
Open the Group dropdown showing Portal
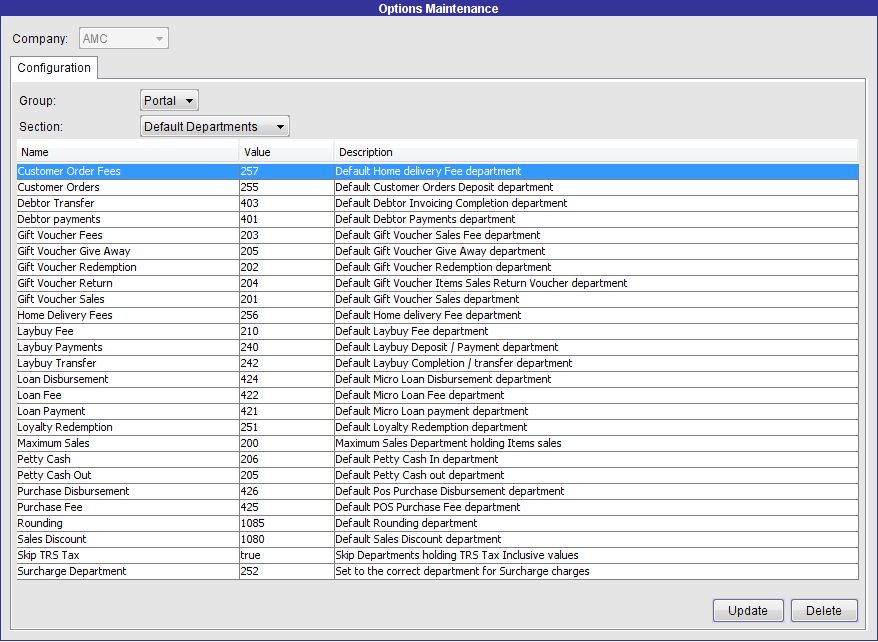(169, 100)
